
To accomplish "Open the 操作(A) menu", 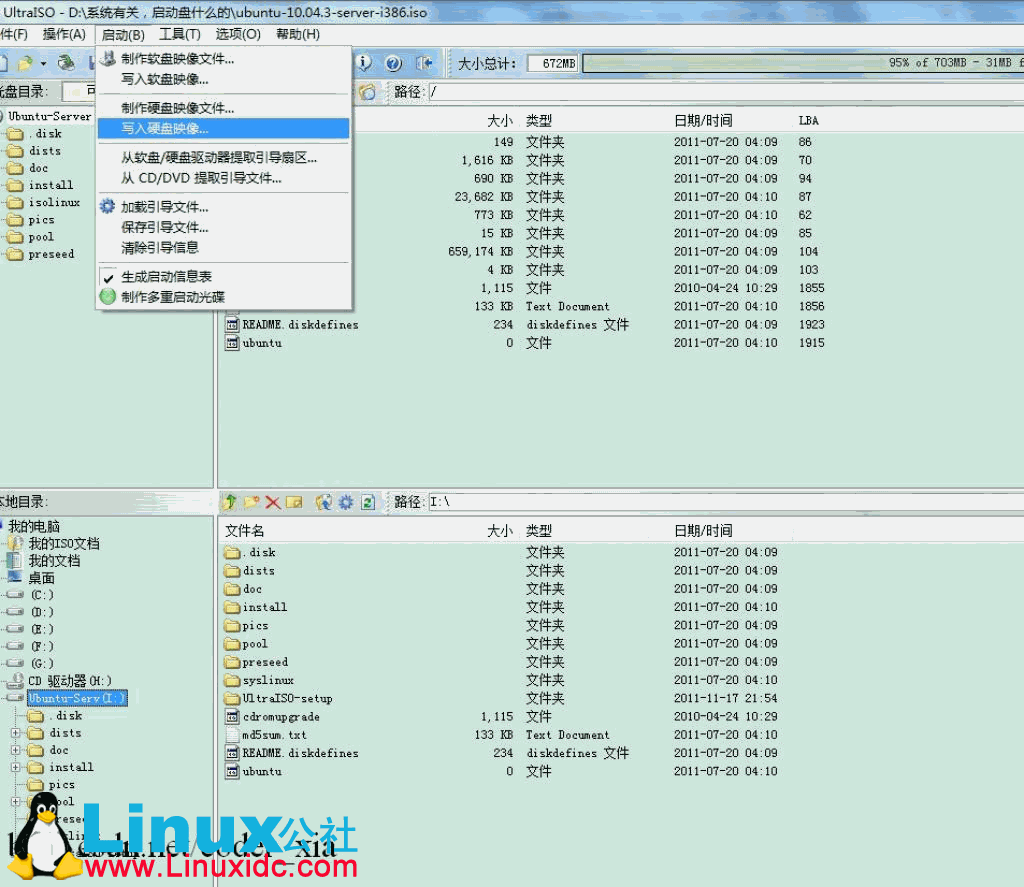I will click(x=64, y=34).
